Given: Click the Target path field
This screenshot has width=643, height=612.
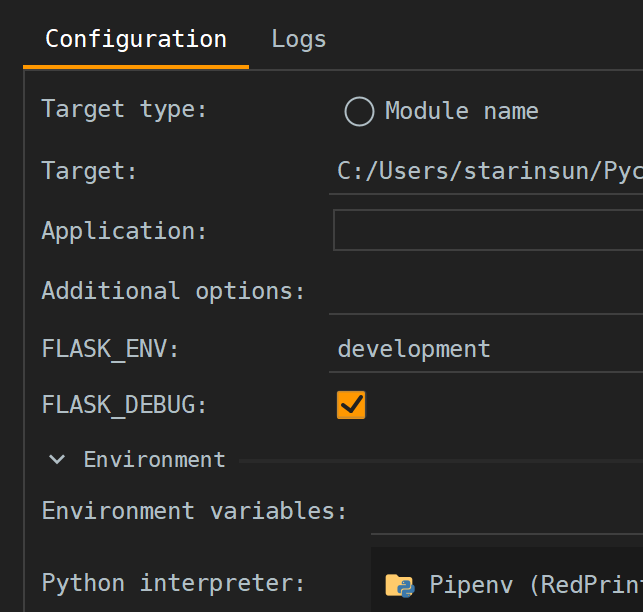Looking at the screenshot, I should [488, 171].
